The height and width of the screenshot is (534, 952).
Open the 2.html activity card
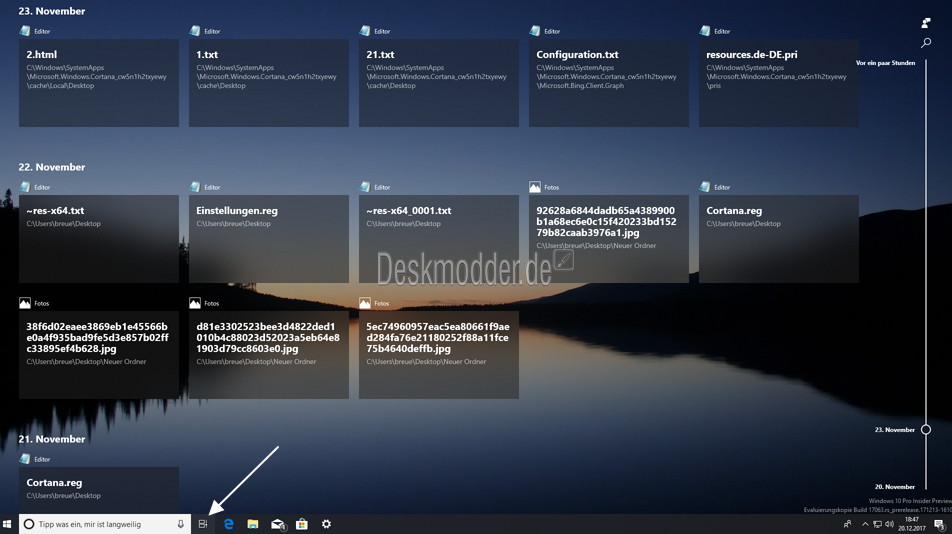[x=99, y=82]
